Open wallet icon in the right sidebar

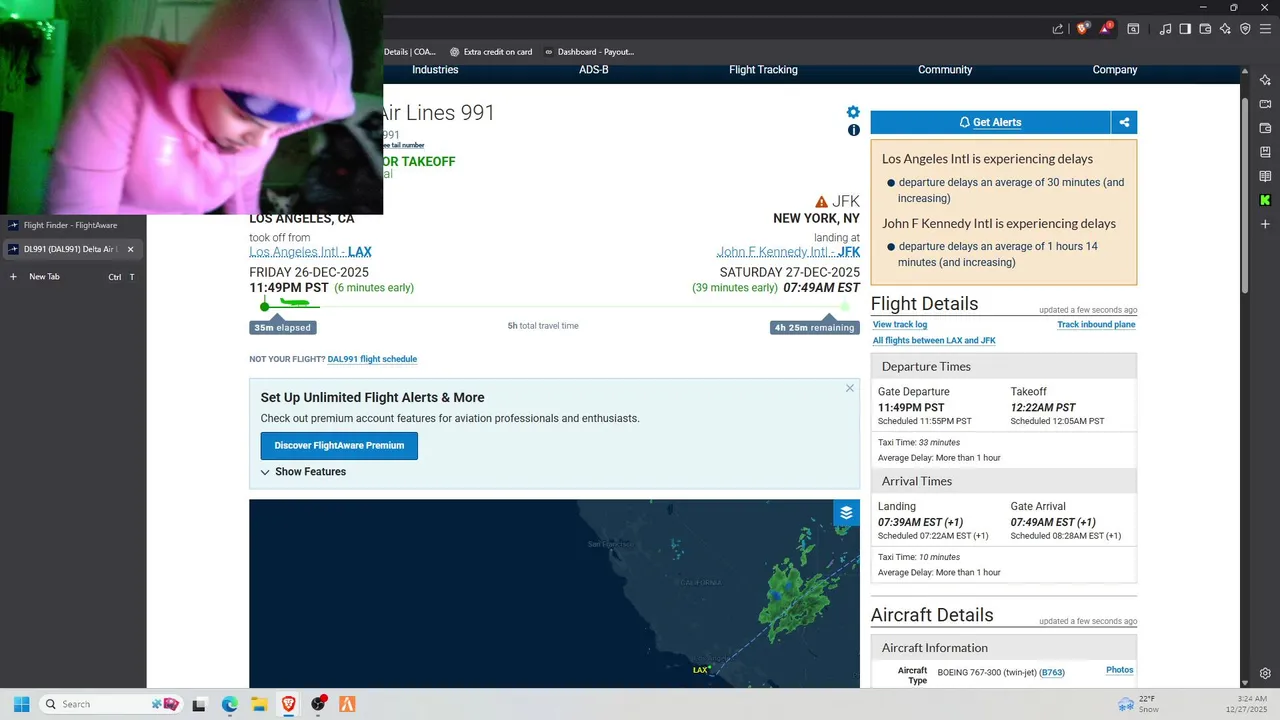point(1265,128)
